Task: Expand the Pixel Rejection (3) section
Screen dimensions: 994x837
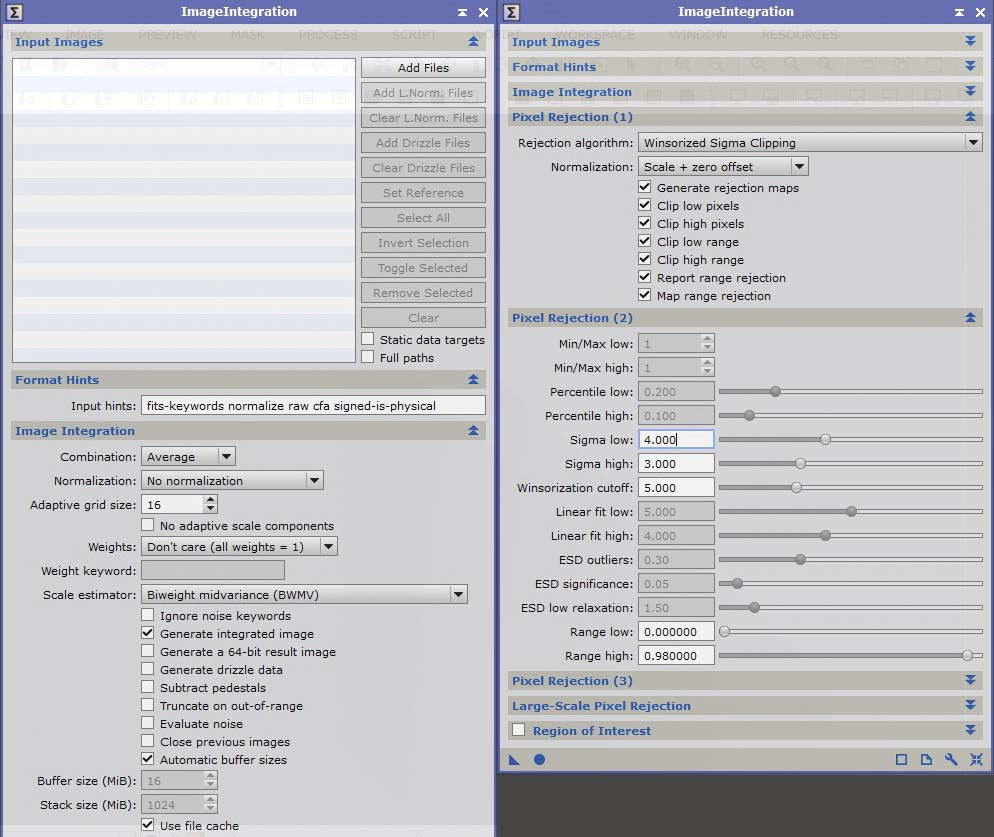Action: 969,681
